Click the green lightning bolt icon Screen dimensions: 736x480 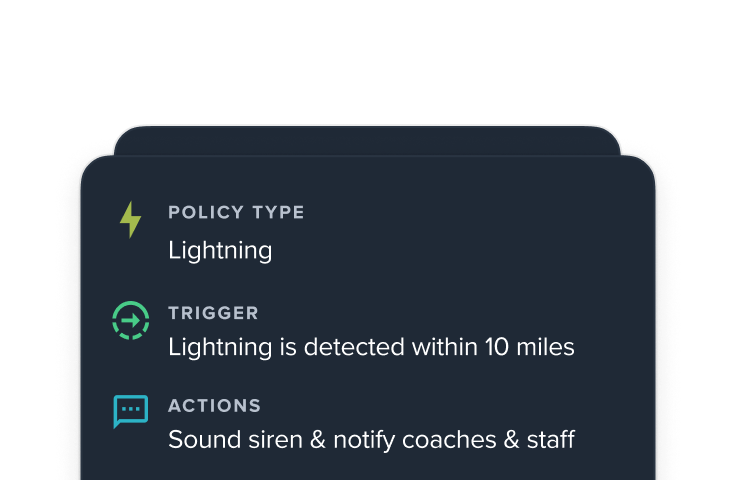coord(130,219)
